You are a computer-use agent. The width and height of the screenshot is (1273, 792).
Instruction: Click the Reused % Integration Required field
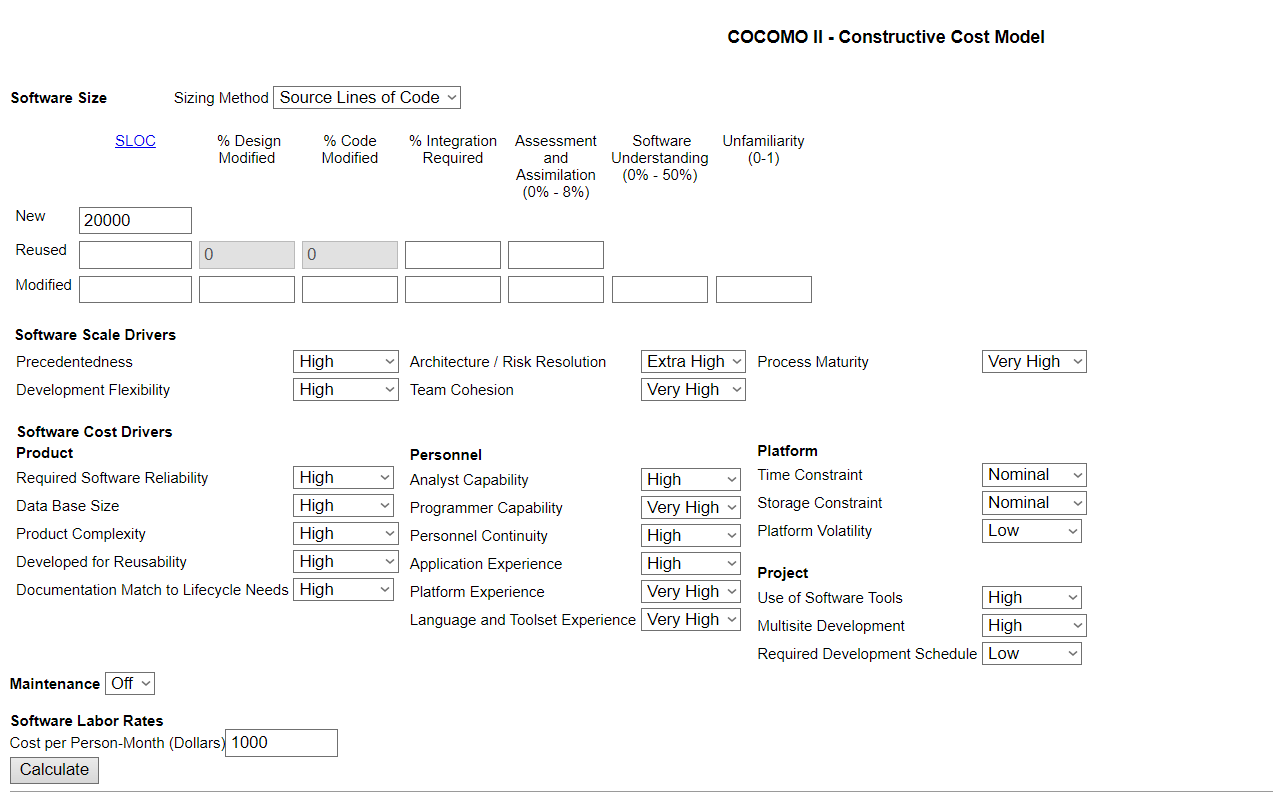pyautogui.click(x=453, y=255)
